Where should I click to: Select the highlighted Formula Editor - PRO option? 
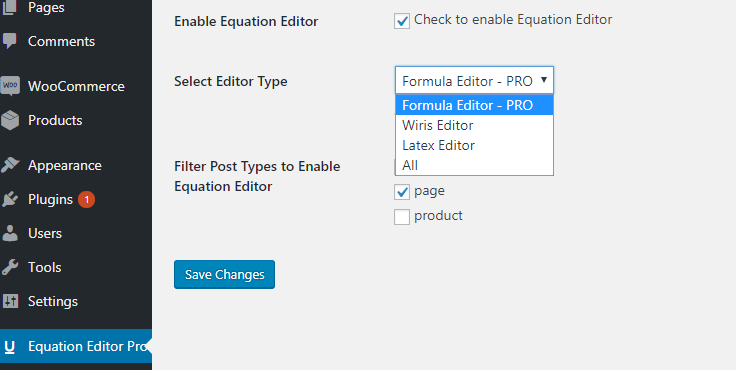point(475,105)
